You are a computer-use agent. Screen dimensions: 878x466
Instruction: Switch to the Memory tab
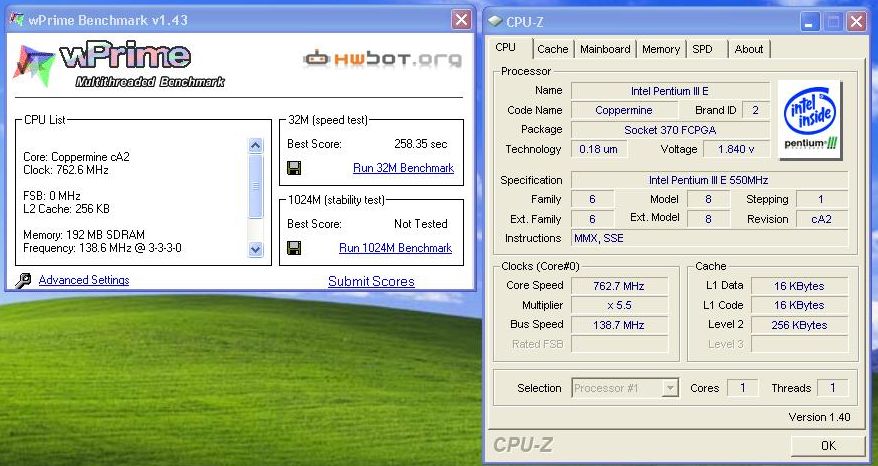(x=661, y=49)
